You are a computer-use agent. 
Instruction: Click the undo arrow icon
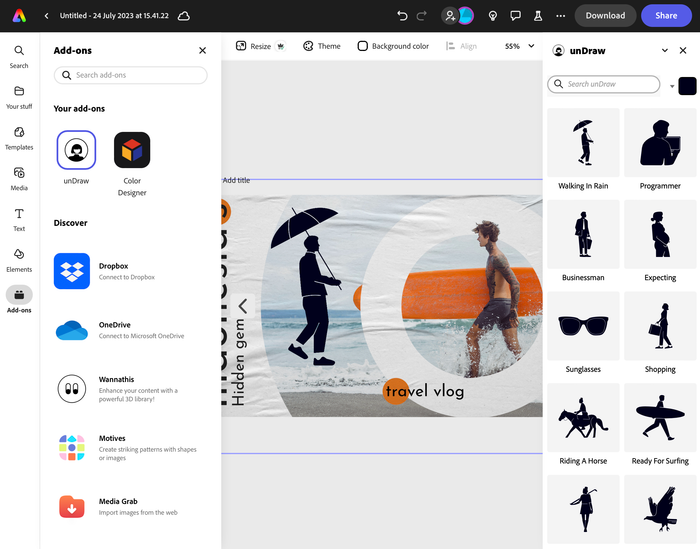pos(402,16)
